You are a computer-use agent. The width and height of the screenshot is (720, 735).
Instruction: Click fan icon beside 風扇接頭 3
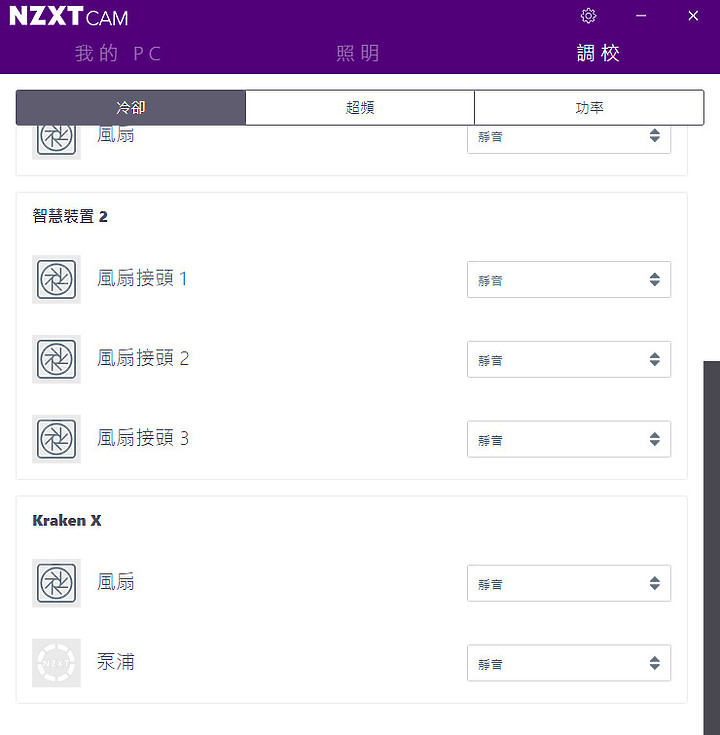56,439
